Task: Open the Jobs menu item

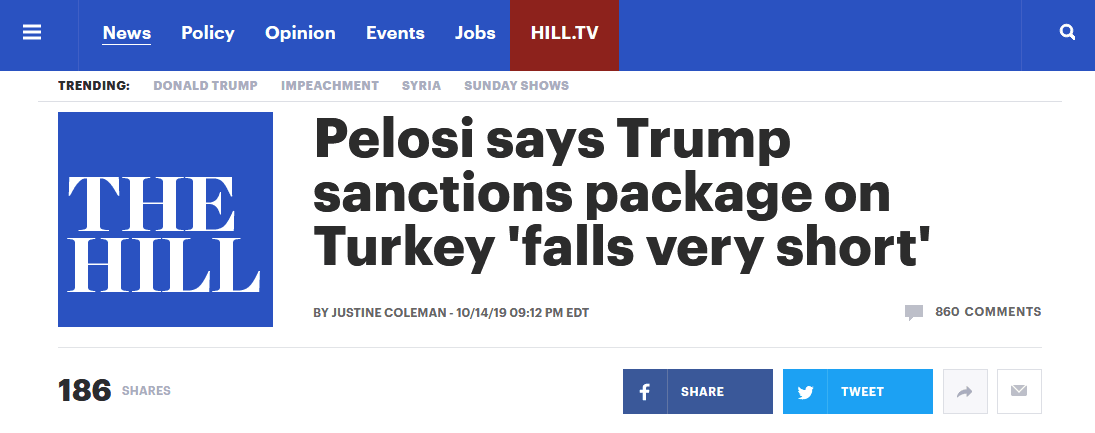Action: (x=475, y=33)
